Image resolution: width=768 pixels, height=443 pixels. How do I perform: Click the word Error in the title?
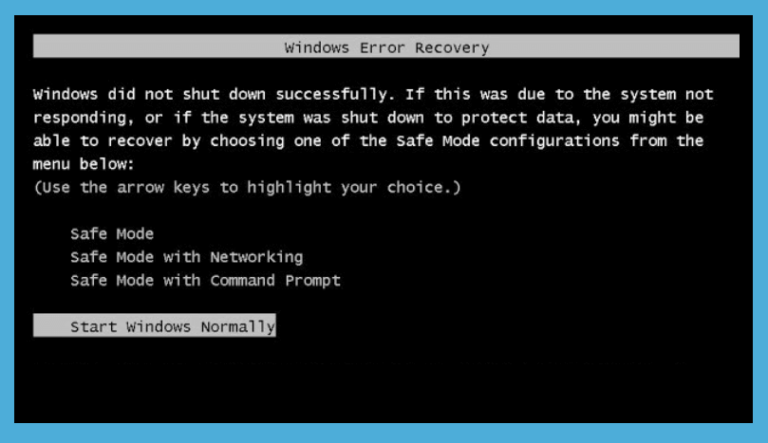coord(382,48)
